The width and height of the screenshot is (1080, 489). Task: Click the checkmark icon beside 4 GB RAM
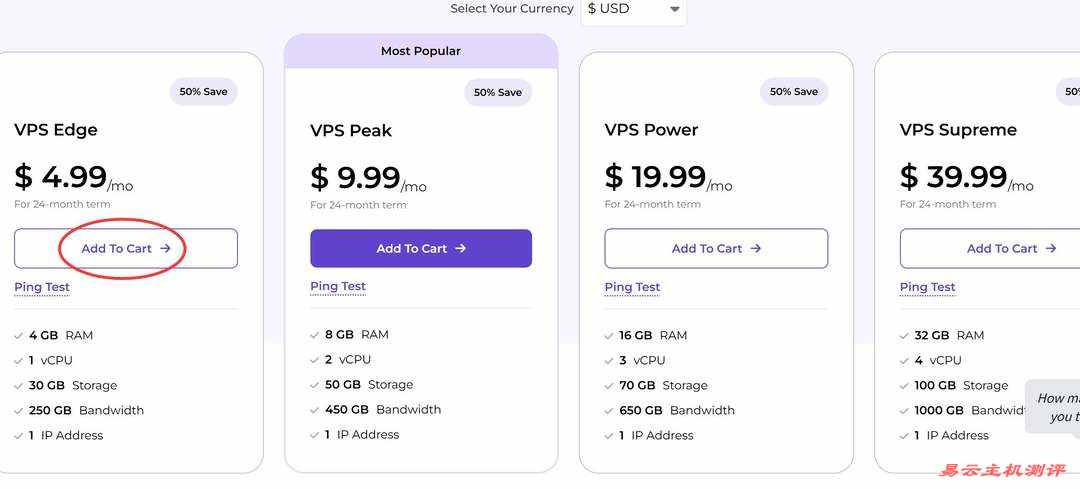pos(19,336)
